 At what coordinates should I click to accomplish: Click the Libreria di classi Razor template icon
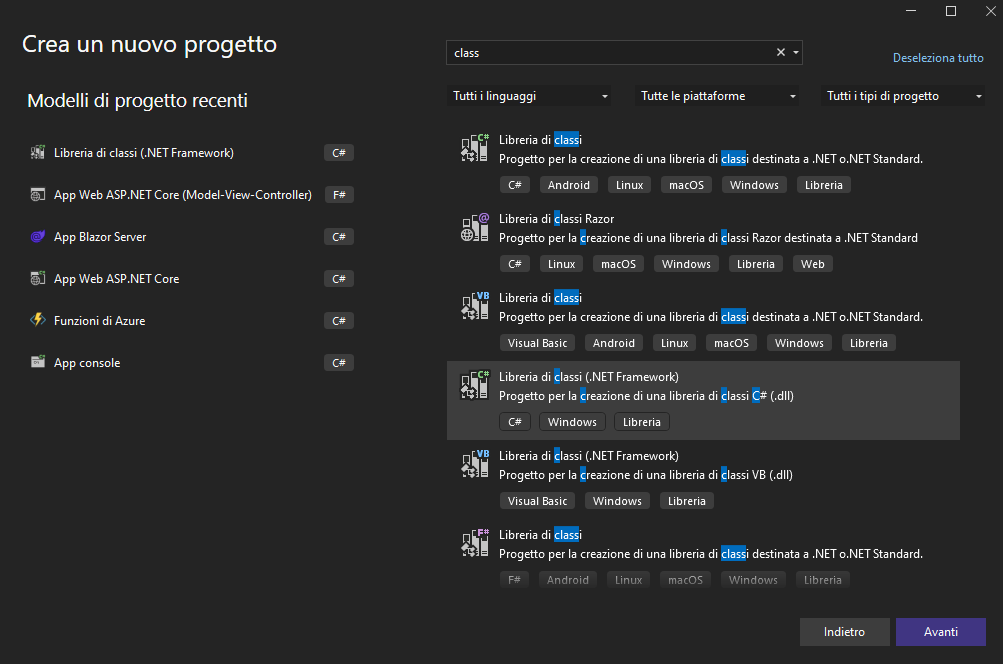coord(475,227)
